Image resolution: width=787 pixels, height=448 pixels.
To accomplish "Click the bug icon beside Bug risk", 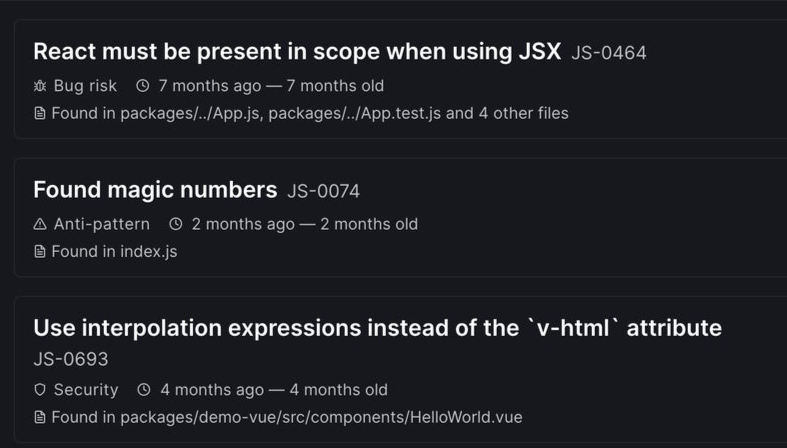I will click(x=40, y=86).
